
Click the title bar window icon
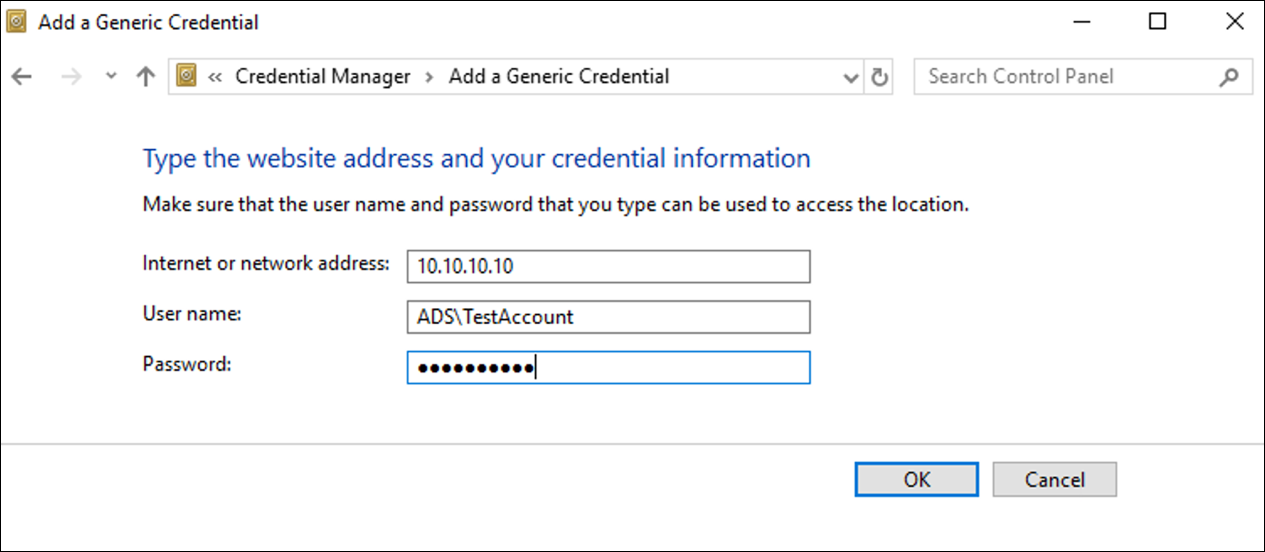point(17,22)
